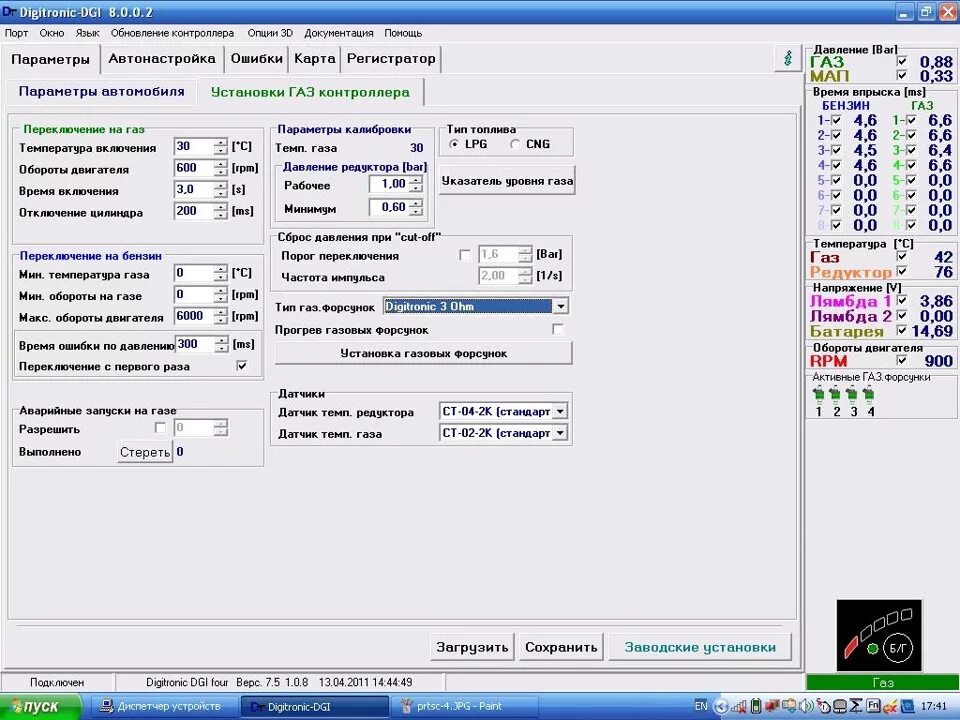Image resolution: width=960 pixels, height=720 pixels.
Task: Uncheck the Редуктор temperature checkbox
Action: [901, 271]
